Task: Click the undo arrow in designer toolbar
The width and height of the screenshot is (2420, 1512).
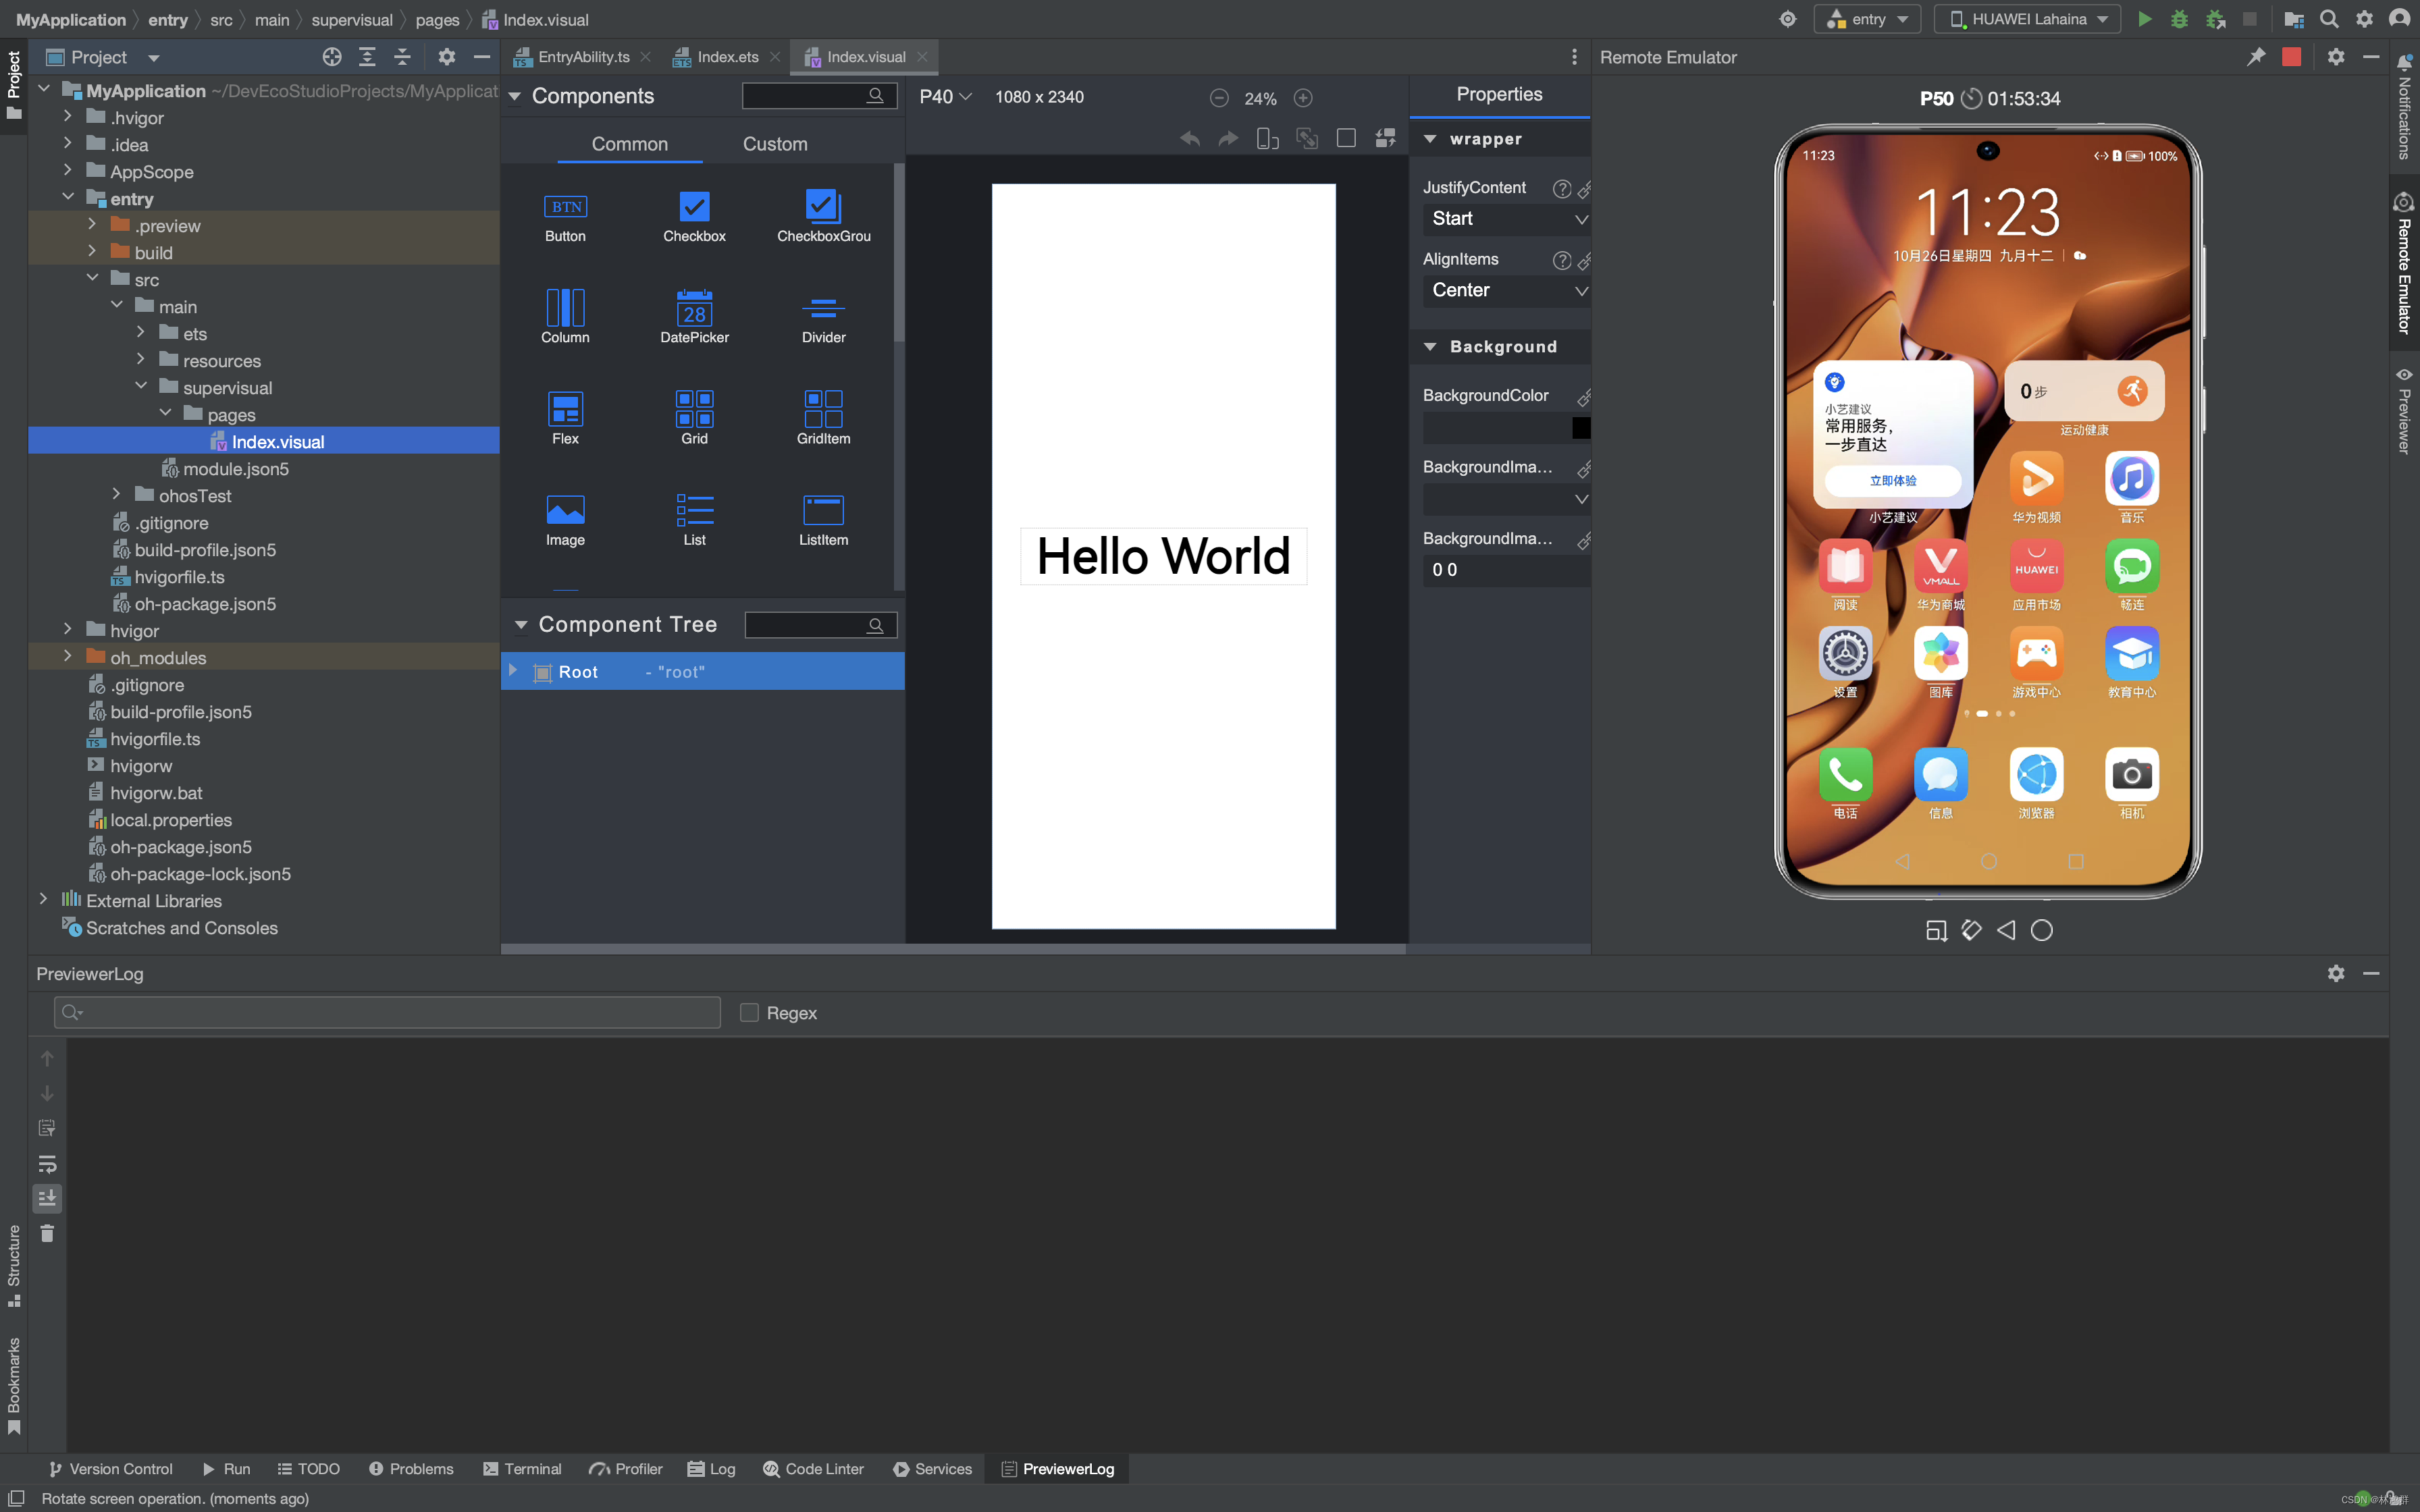Action: click(1189, 139)
